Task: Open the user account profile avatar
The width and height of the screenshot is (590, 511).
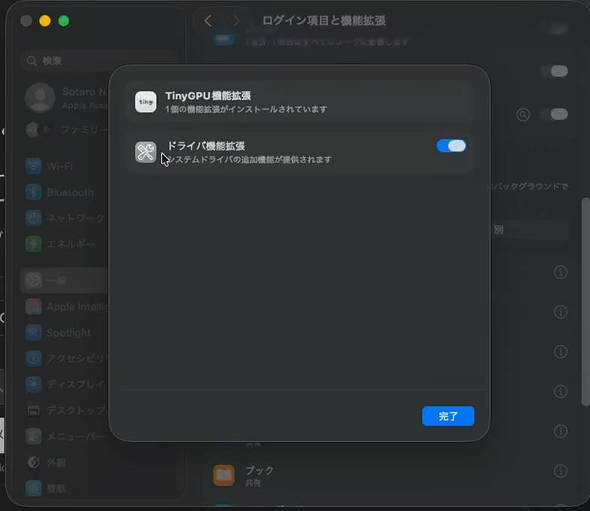Action: point(40,97)
